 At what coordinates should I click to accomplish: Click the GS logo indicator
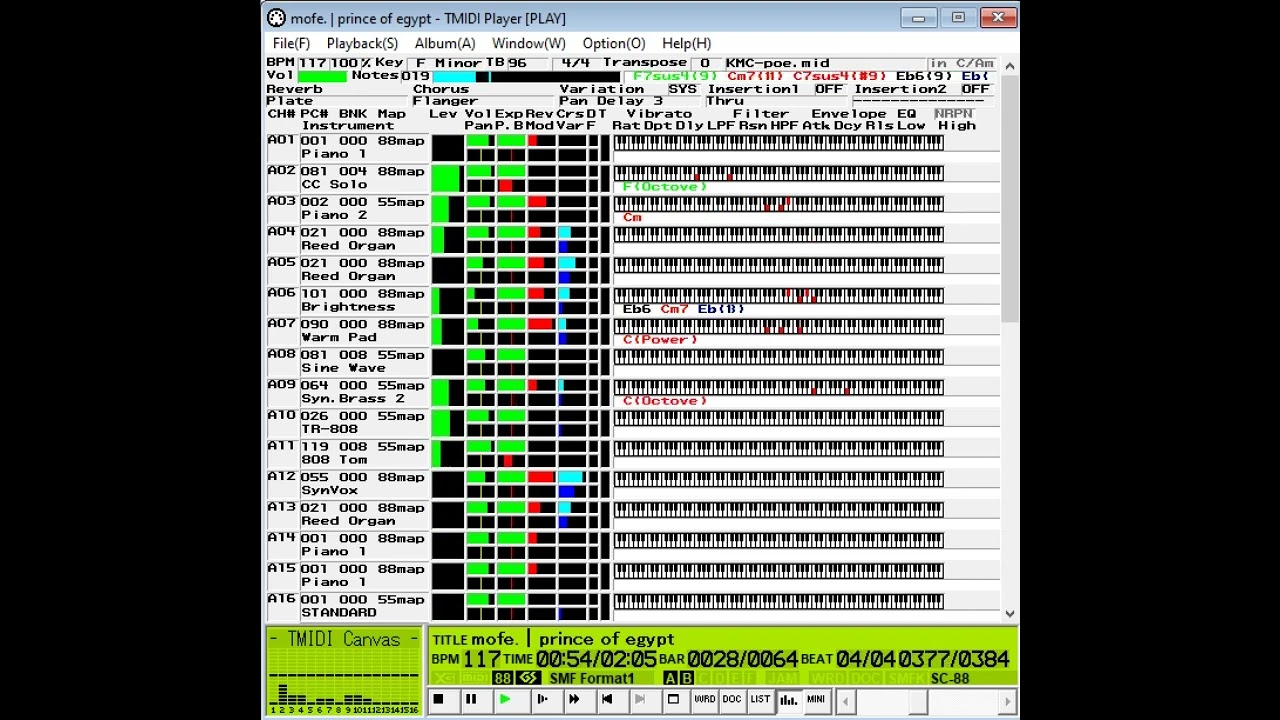point(528,678)
